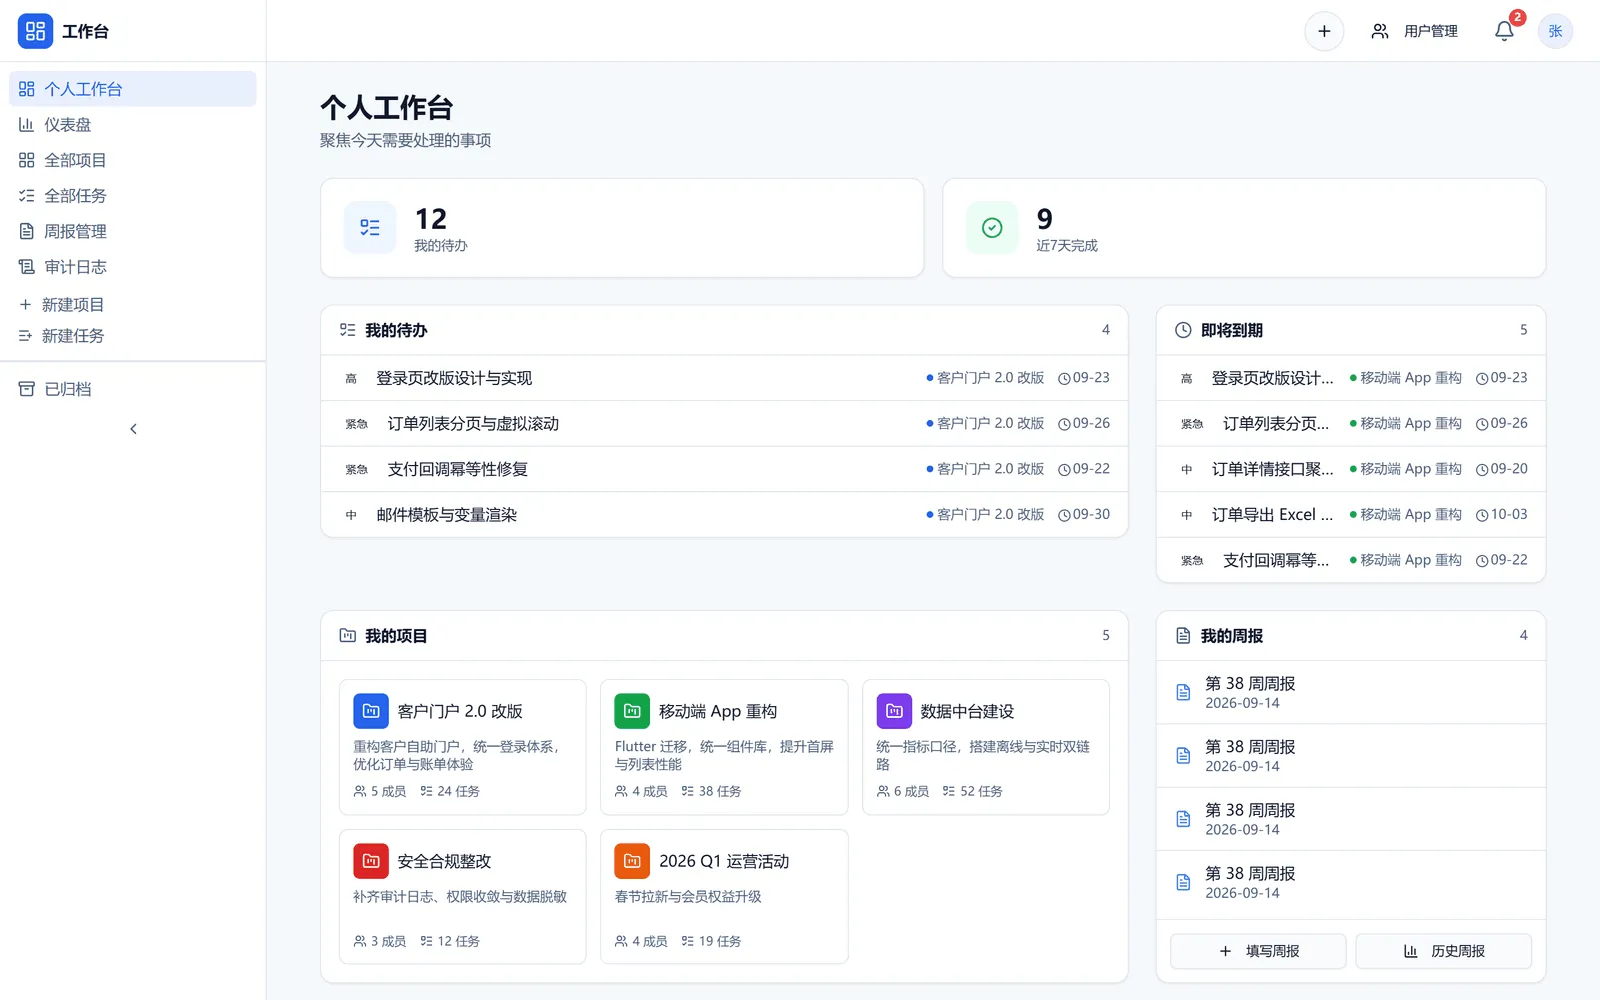Image resolution: width=1600 pixels, height=1000 pixels.
Task: Open the 张 user avatar menu
Action: (1555, 31)
